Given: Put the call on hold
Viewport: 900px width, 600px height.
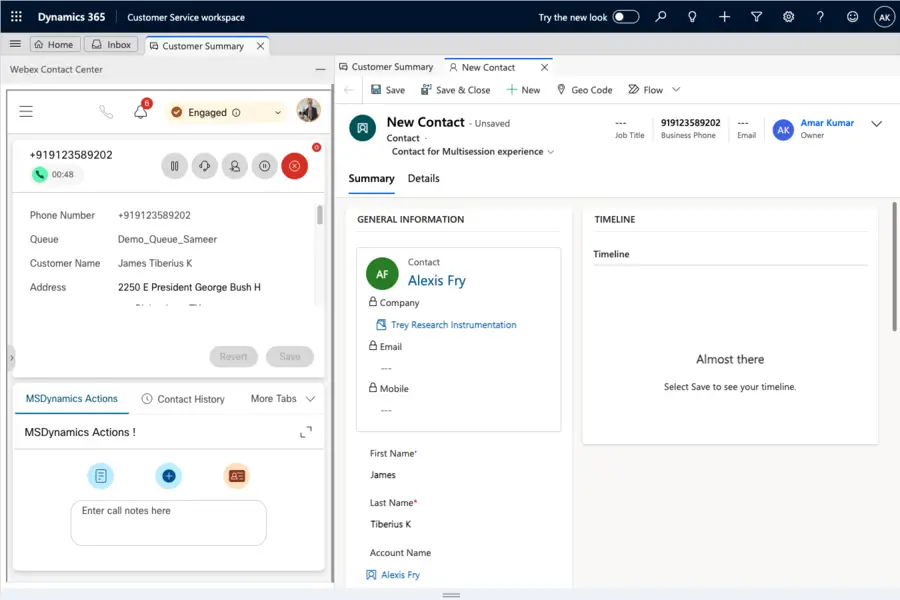Looking at the screenshot, I should tap(174, 166).
